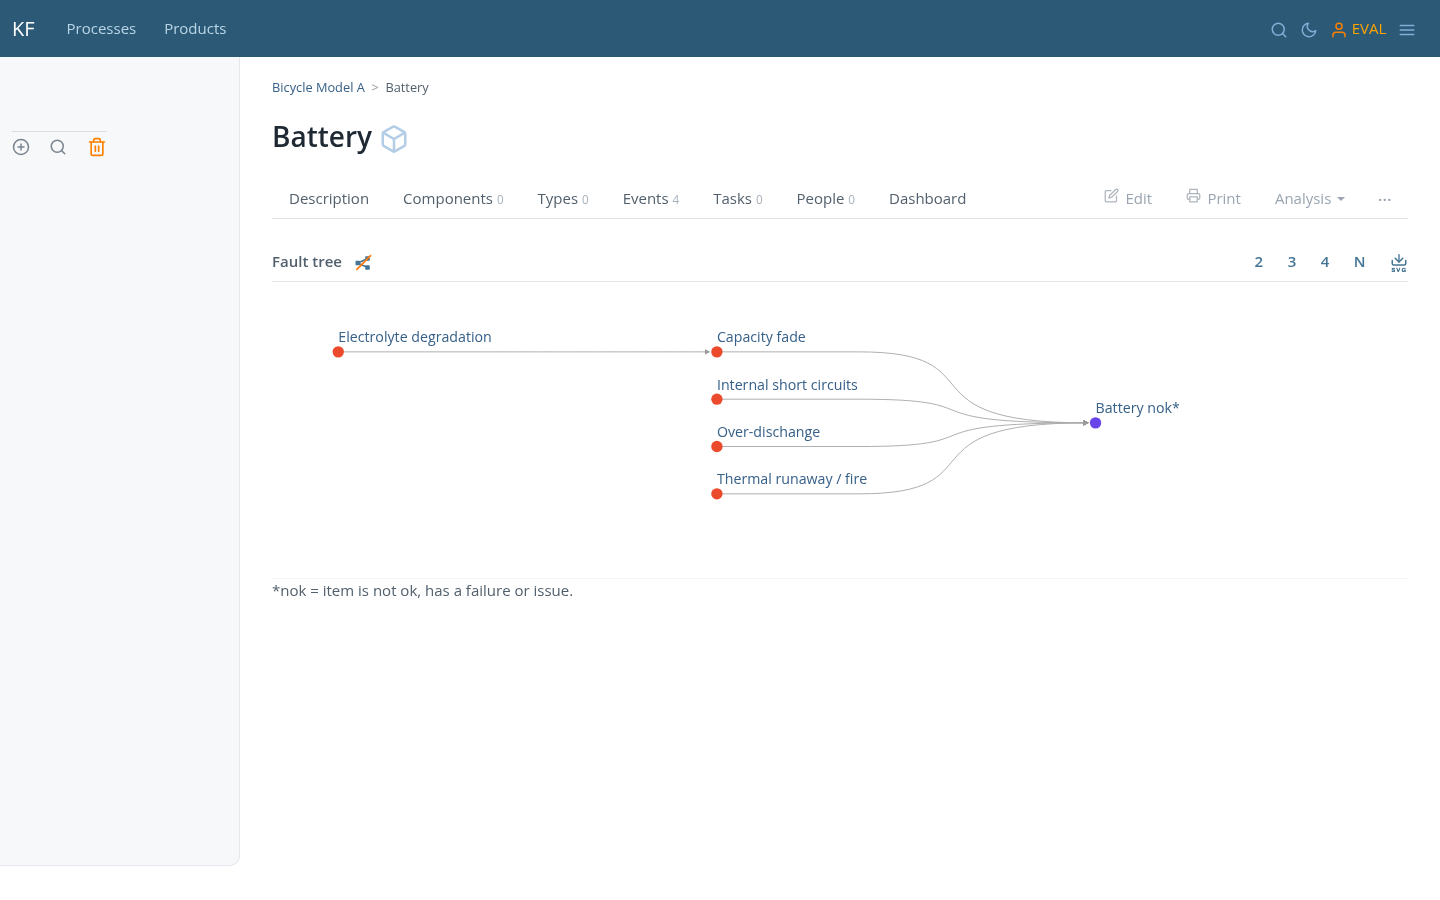Click red dot of Internal short circuits
1440x900 pixels.
[x=717, y=399]
